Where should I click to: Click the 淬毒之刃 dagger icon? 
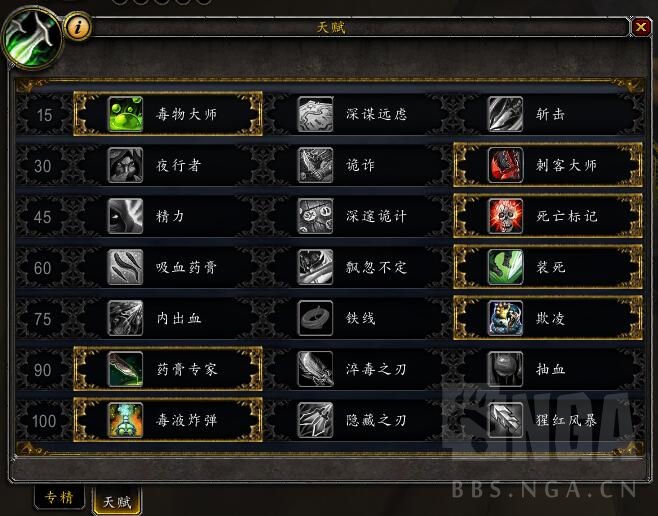pyautogui.click(x=315, y=369)
